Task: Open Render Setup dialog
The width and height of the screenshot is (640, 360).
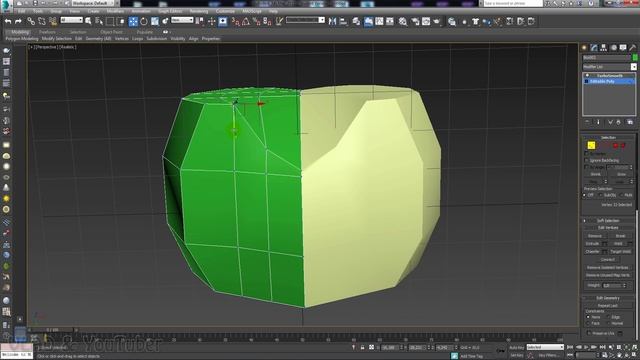Action: coord(415,21)
